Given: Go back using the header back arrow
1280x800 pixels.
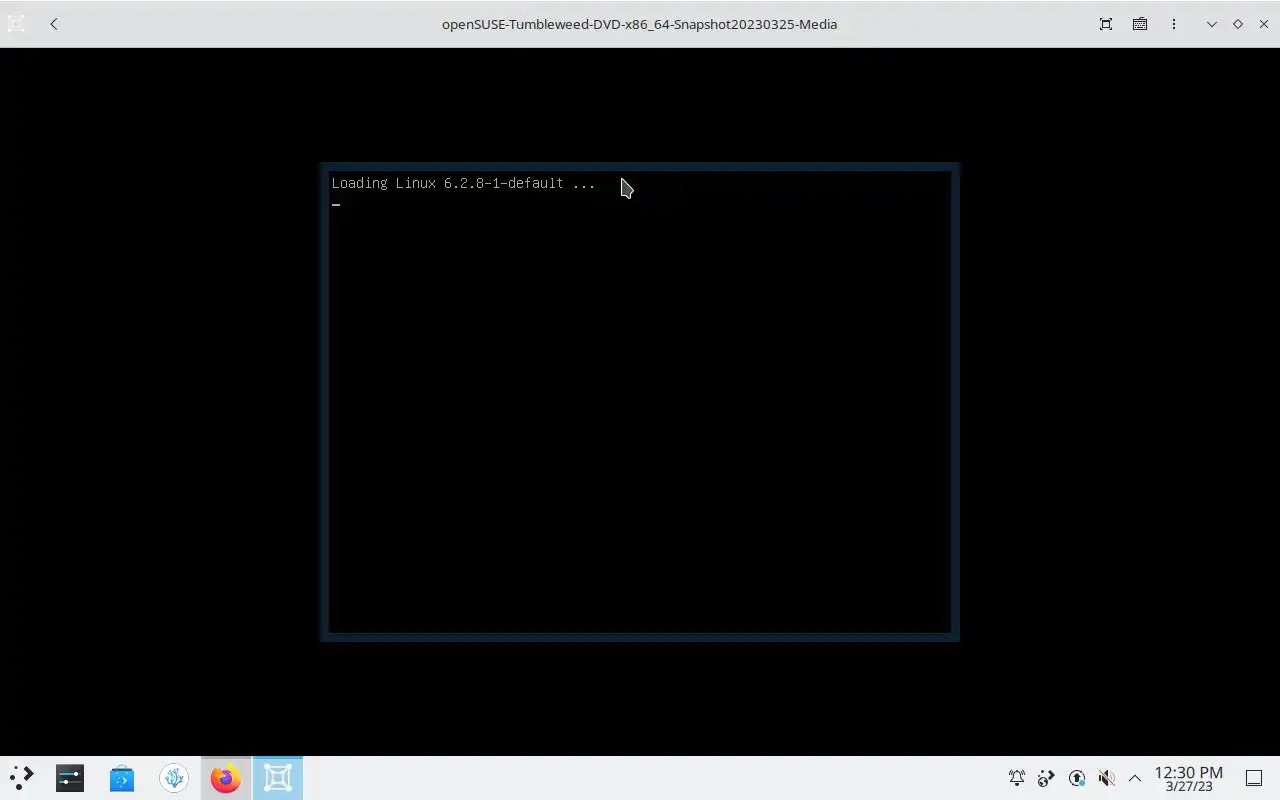Looking at the screenshot, I should pos(54,24).
